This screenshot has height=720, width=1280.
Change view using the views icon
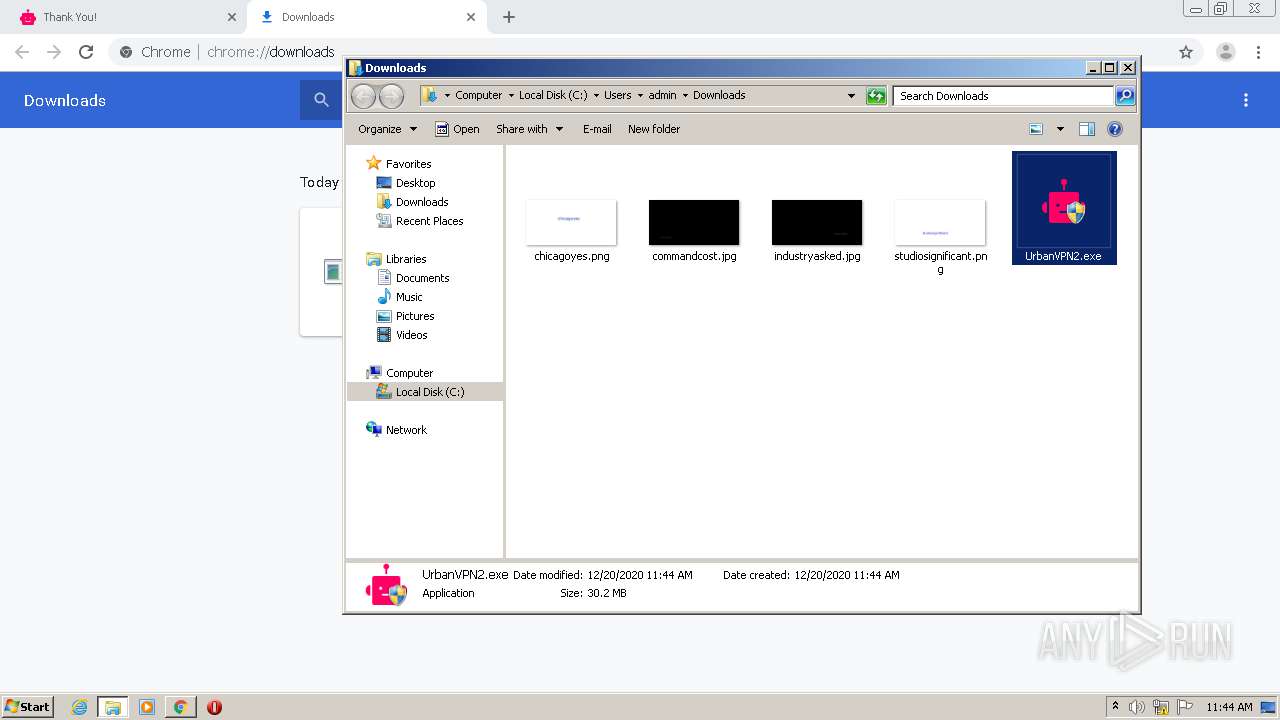pyautogui.click(x=1036, y=129)
